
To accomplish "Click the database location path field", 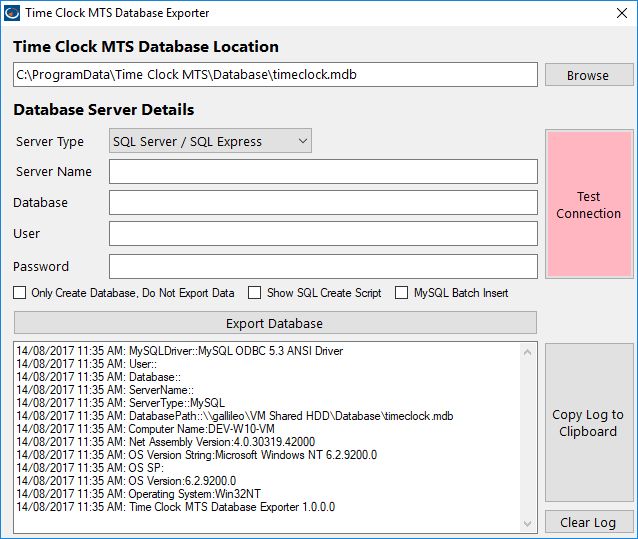I will point(275,74).
